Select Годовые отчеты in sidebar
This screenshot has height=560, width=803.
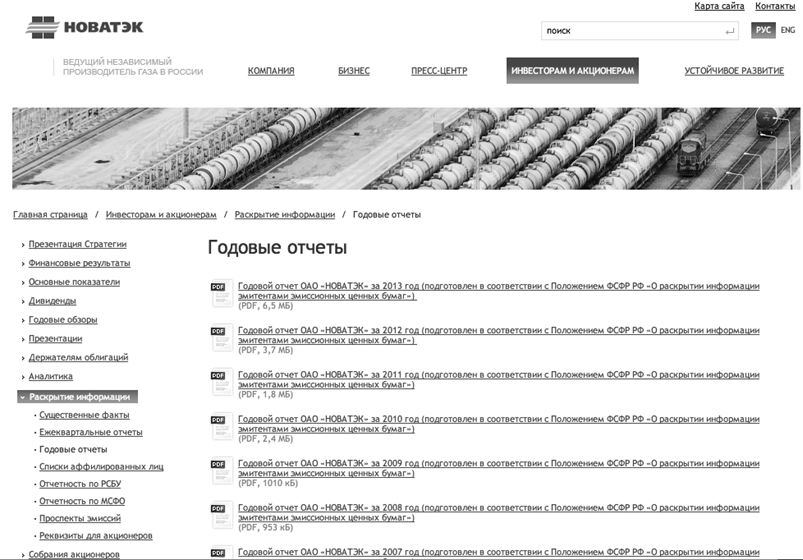pyautogui.click(x=73, y=450)
